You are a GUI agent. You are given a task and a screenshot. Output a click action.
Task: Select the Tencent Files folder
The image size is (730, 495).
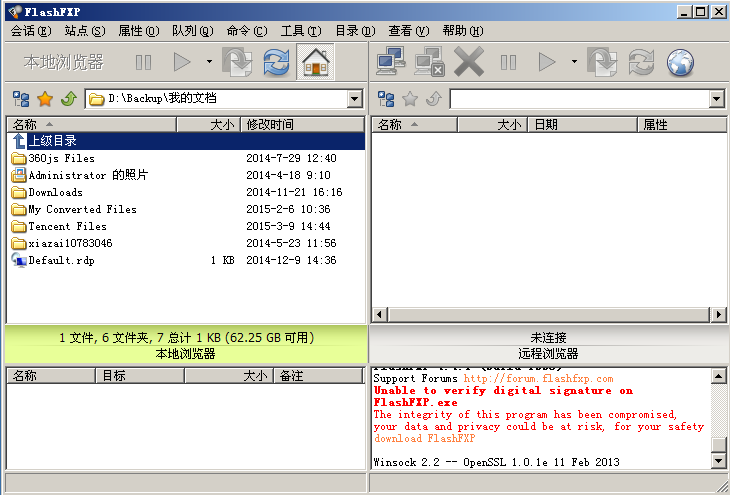click(186, 226)
